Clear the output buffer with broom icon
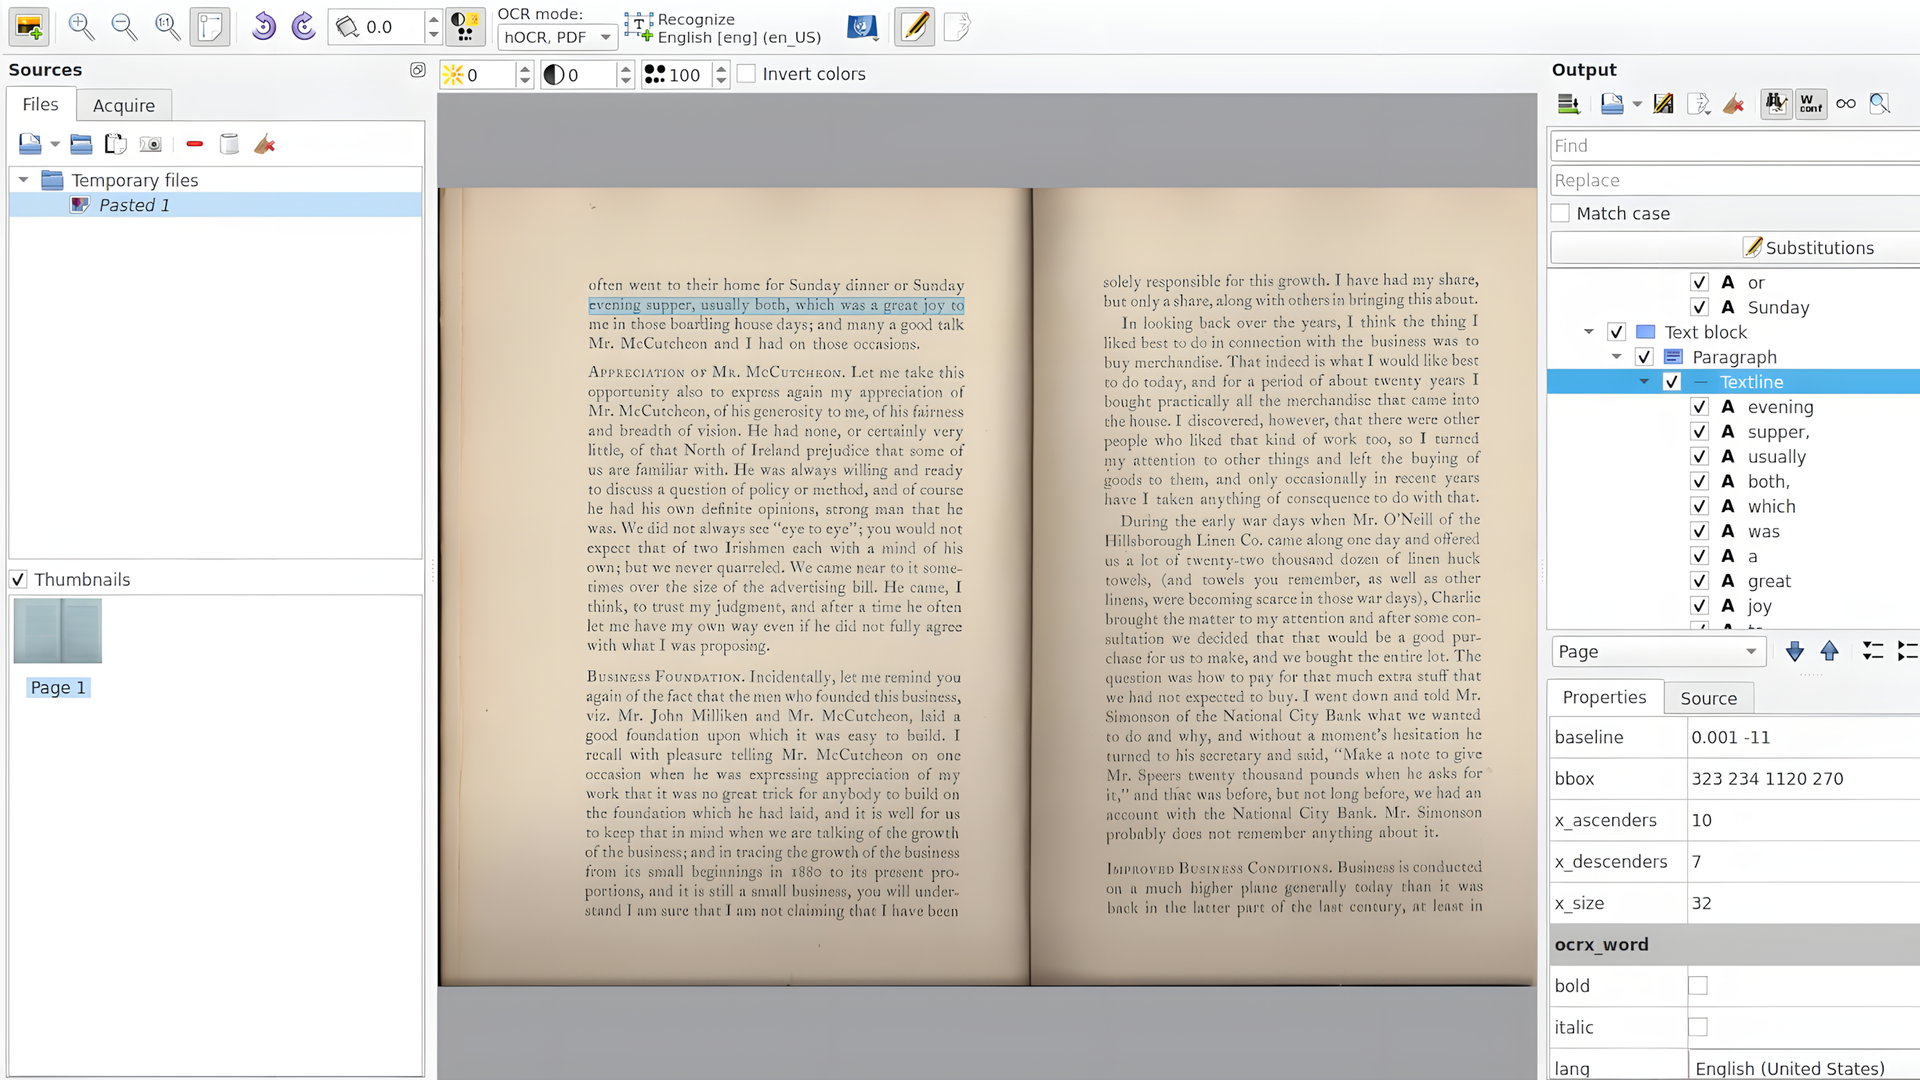 tap(1734, 103)
